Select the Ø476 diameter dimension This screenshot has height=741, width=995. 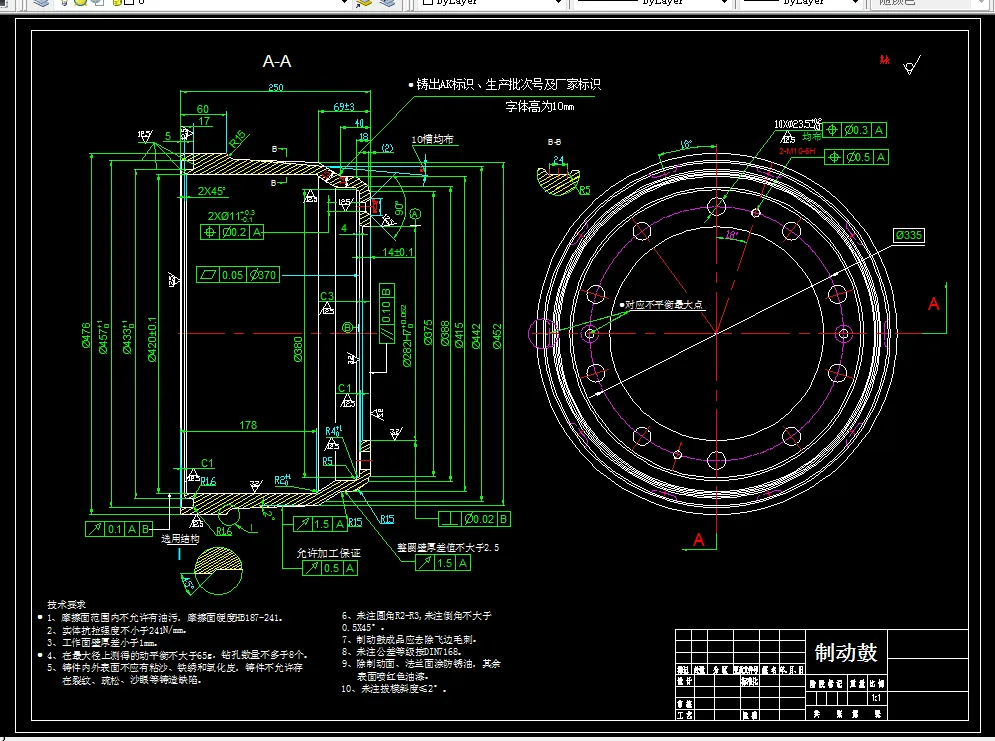86,335
